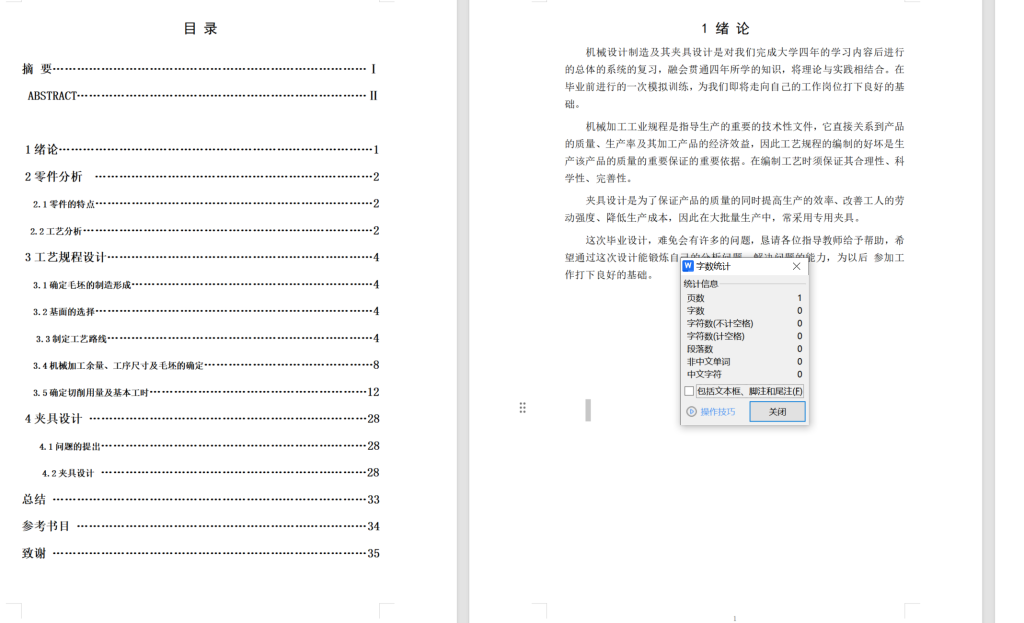
Task: Open the ABSTRACT table of contents entry
Action: (x=52, y=96)
